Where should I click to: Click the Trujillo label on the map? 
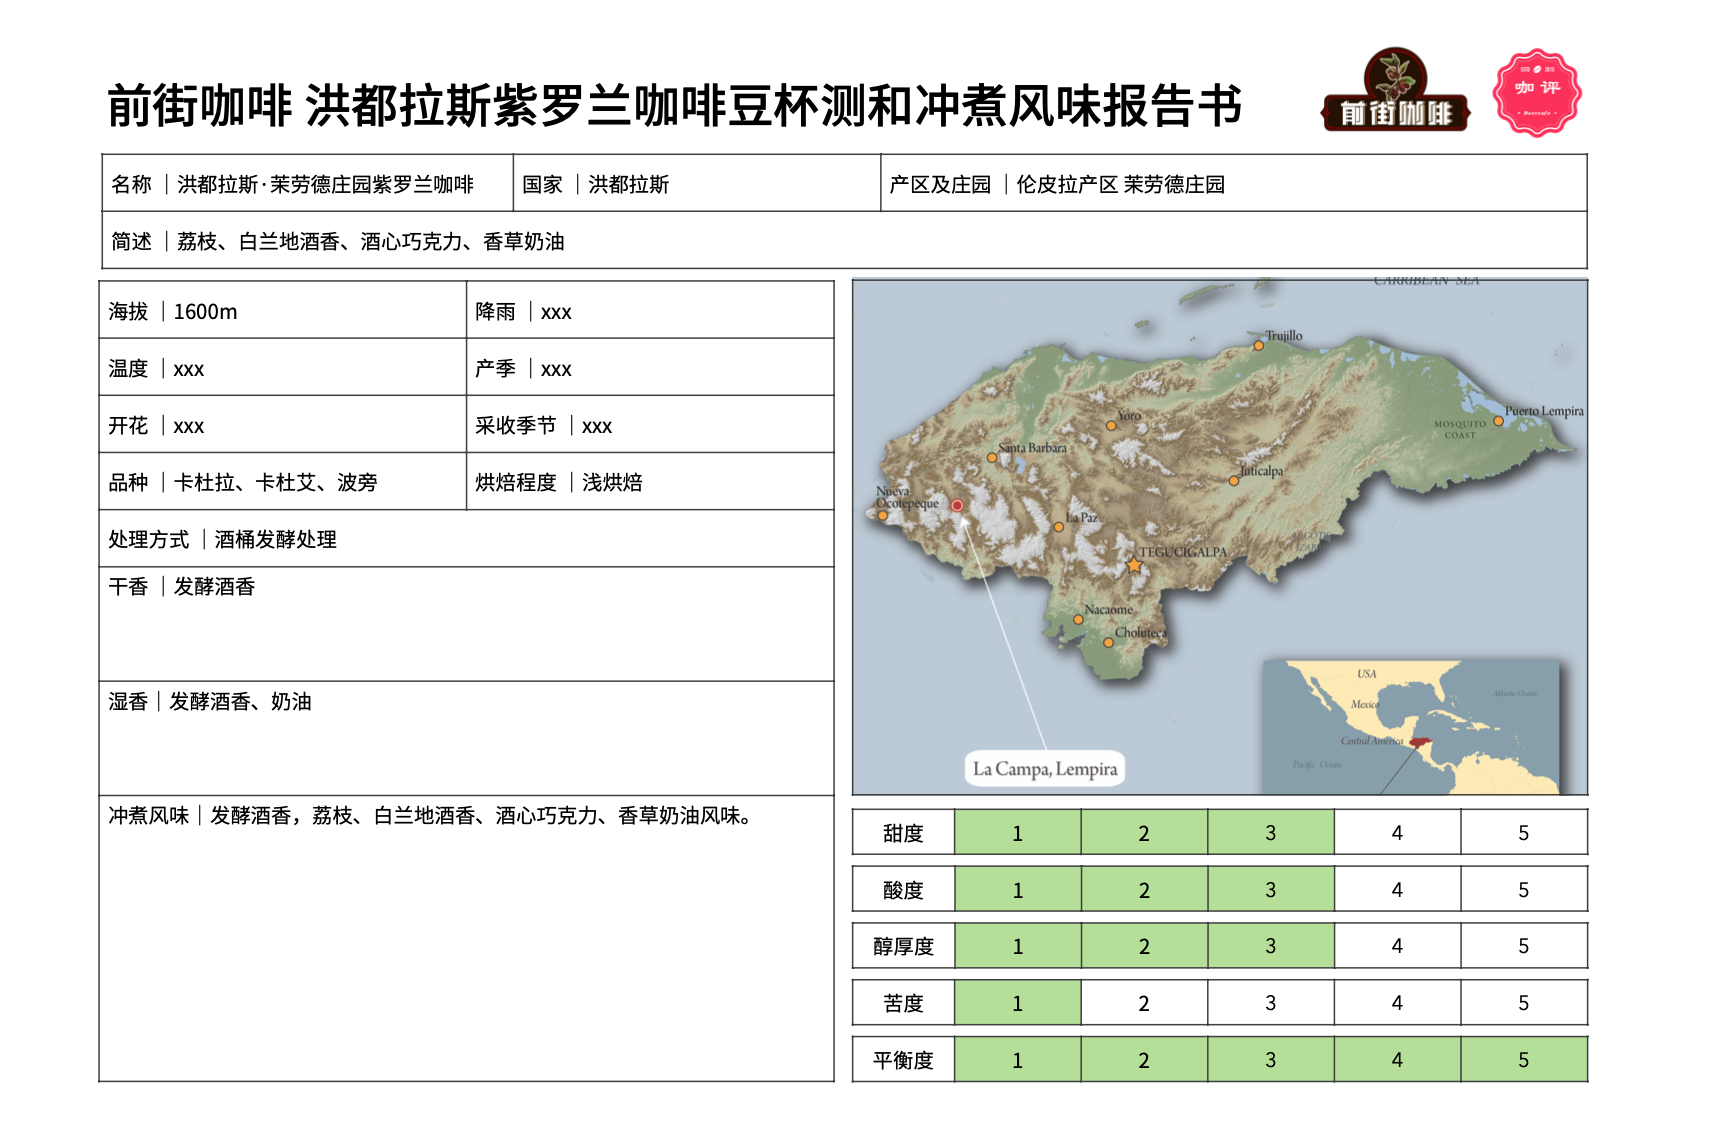point(1284,336)
